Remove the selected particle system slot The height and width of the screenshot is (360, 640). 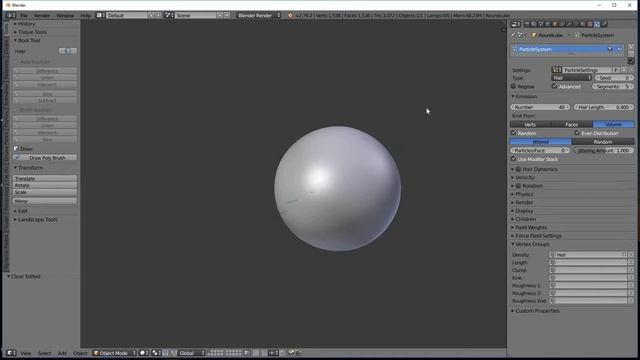pos(631,54)
